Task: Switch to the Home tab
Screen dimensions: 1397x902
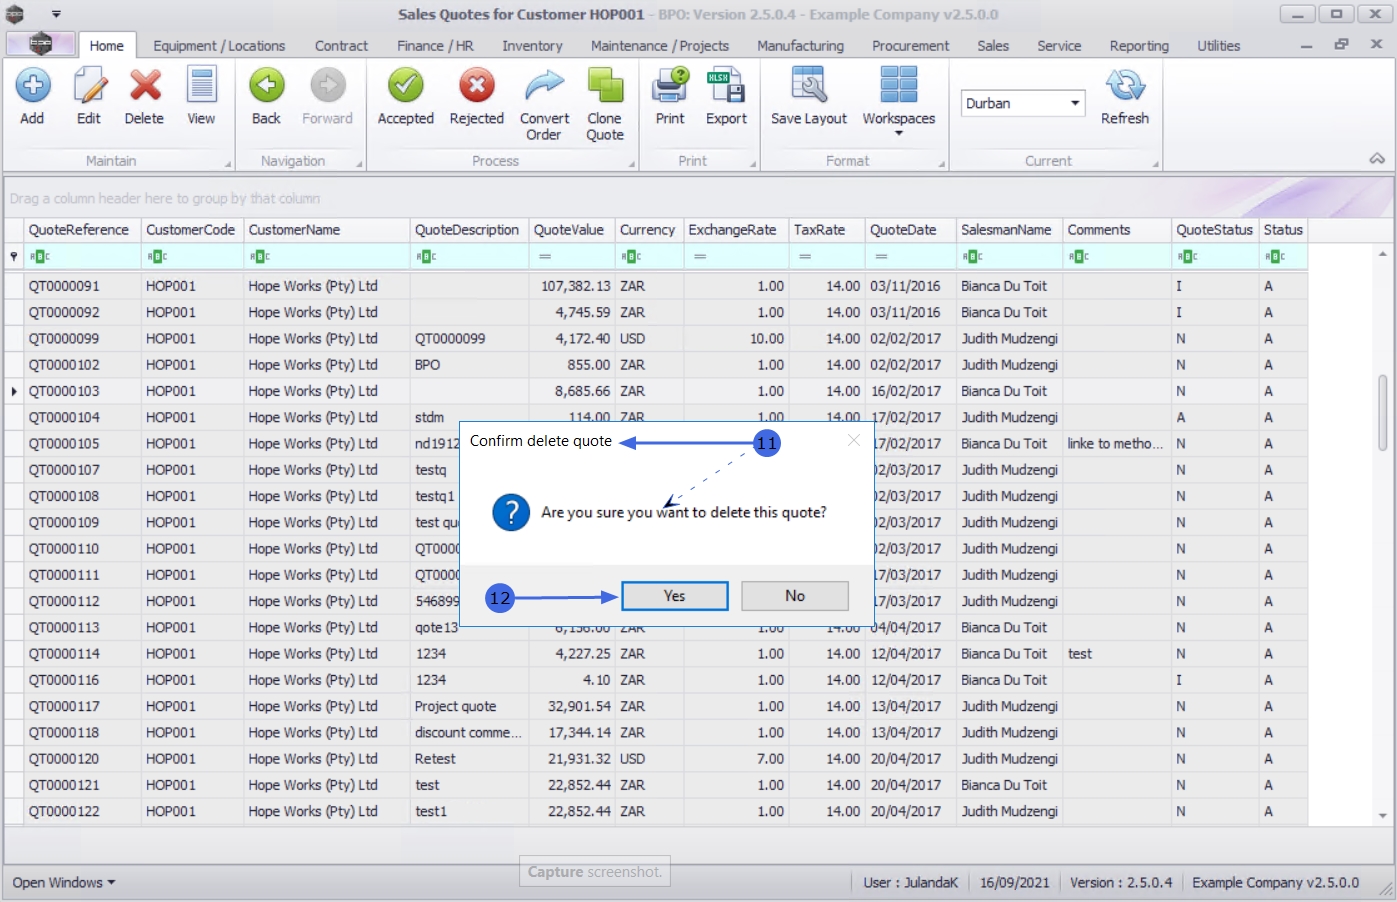Action: coord(106,46)
